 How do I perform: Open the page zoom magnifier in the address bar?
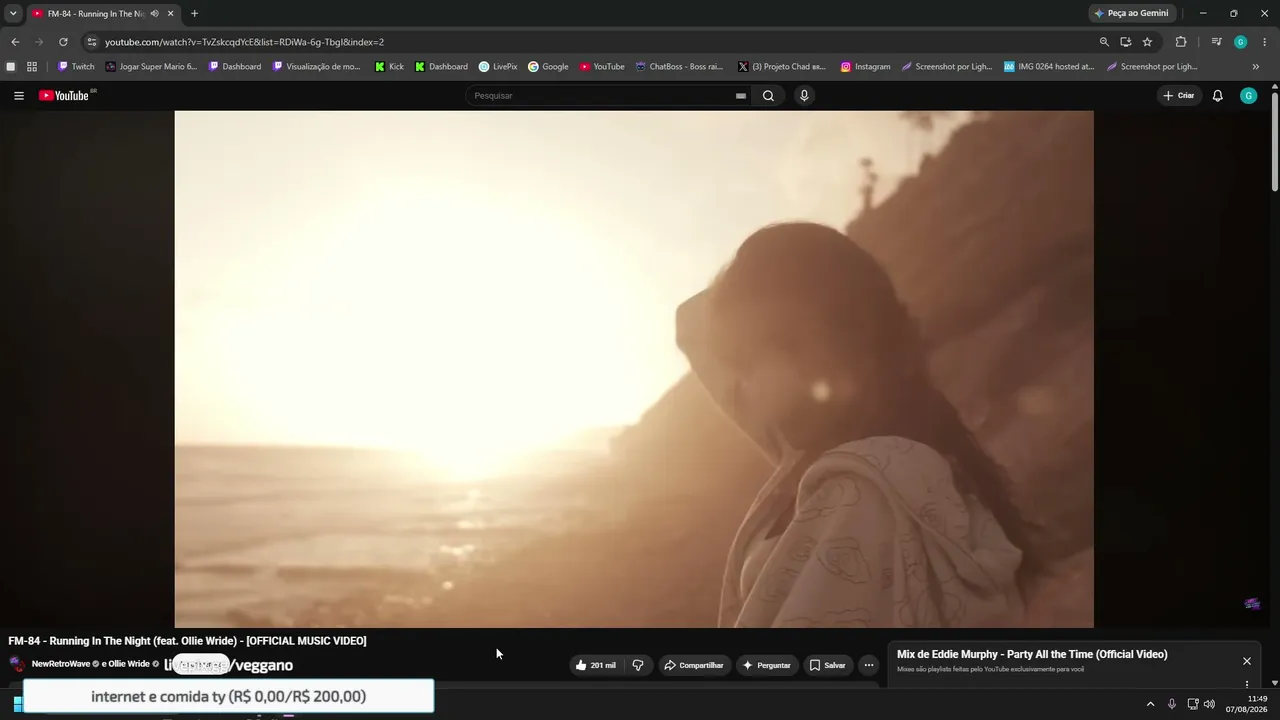[x=1104, y=42]
